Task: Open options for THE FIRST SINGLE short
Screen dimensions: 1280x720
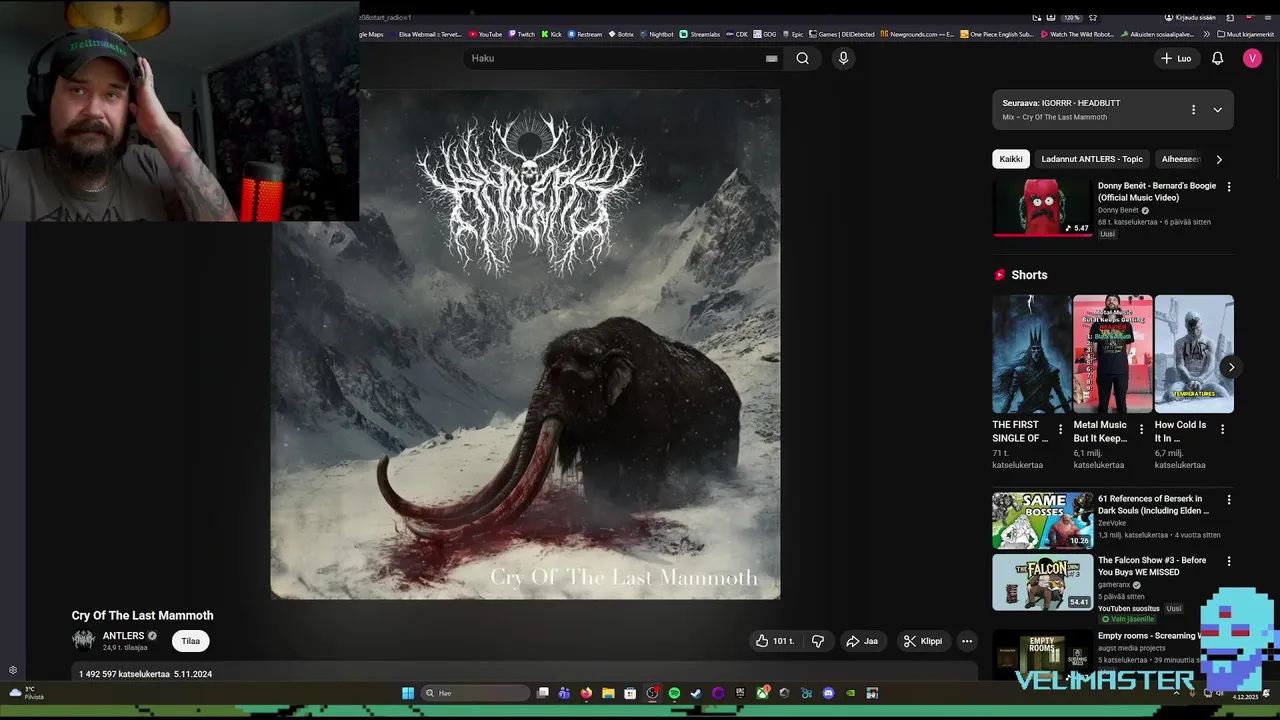Action: pyautogui.click(x=1060, y=430)
